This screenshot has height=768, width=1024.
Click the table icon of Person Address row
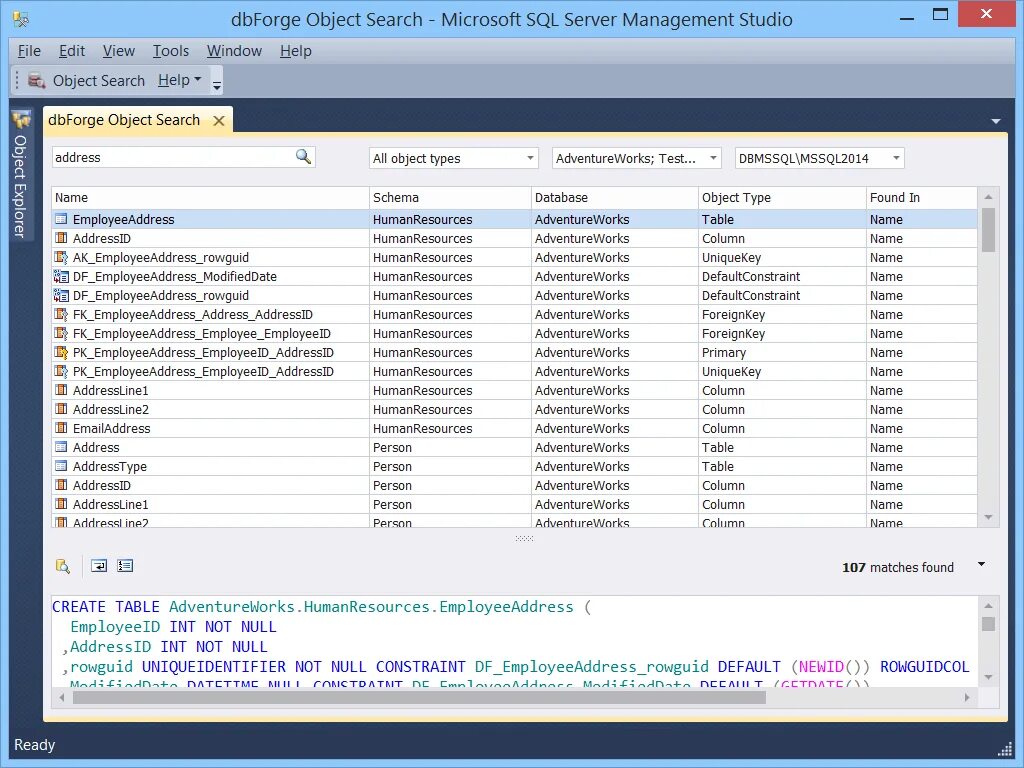point(61,447)
